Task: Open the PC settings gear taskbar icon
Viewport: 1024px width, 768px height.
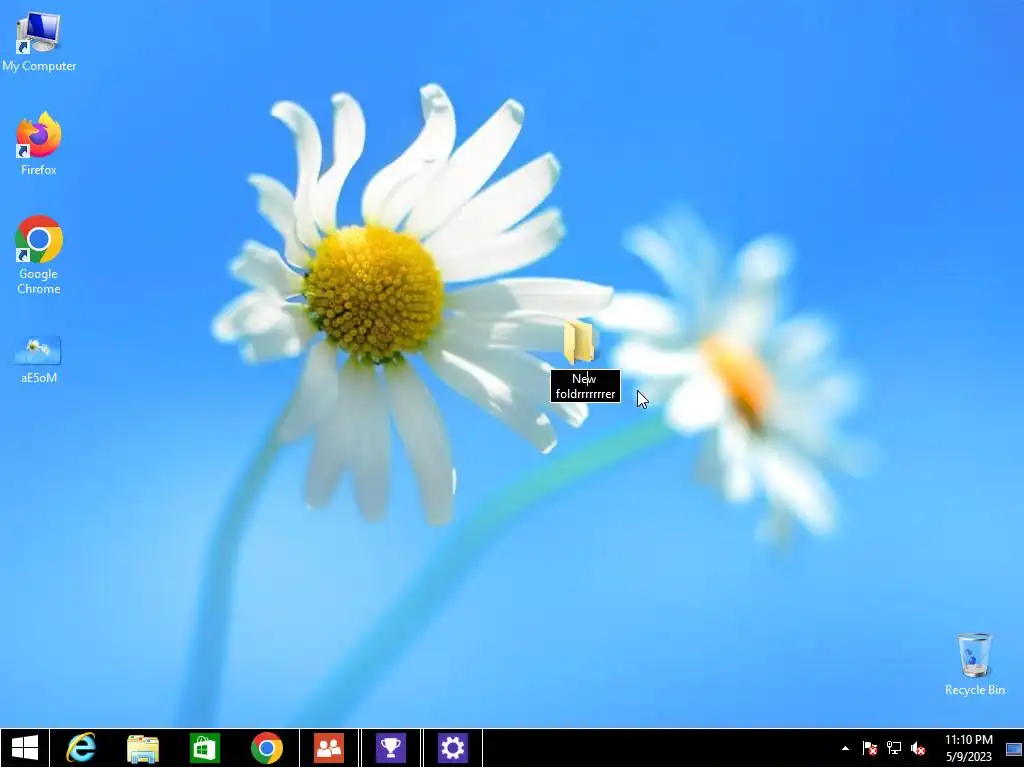Action: pyautogui.click(x=453, y=748)
